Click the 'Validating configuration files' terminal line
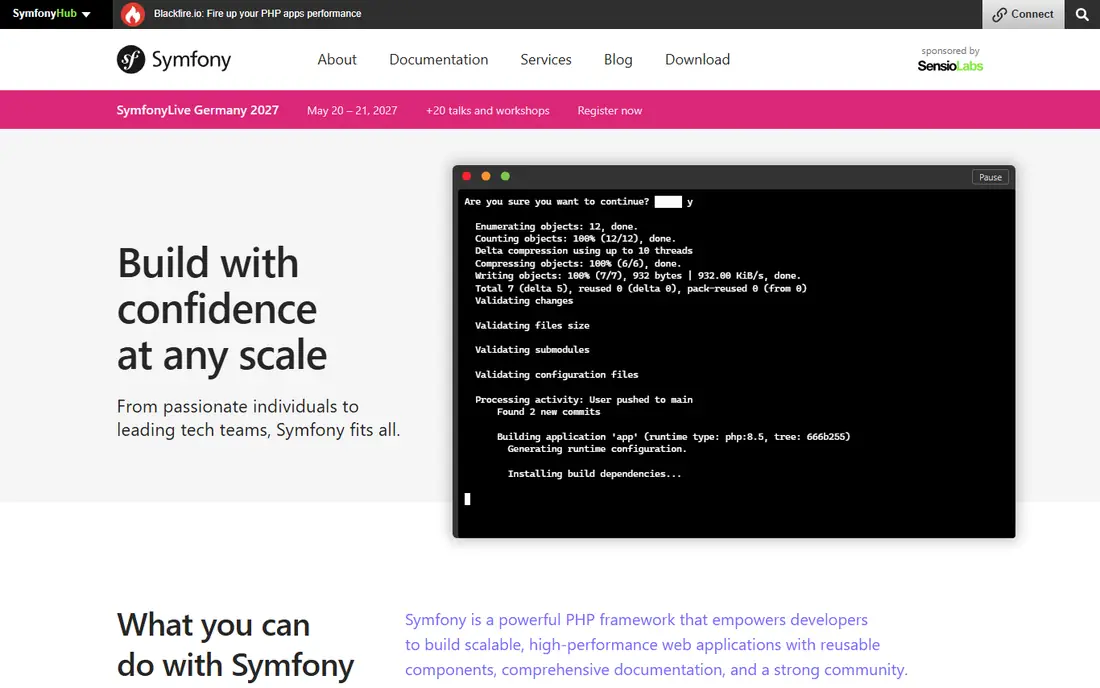The width and height of the screenshot is (1100, 688). (556, 375)
